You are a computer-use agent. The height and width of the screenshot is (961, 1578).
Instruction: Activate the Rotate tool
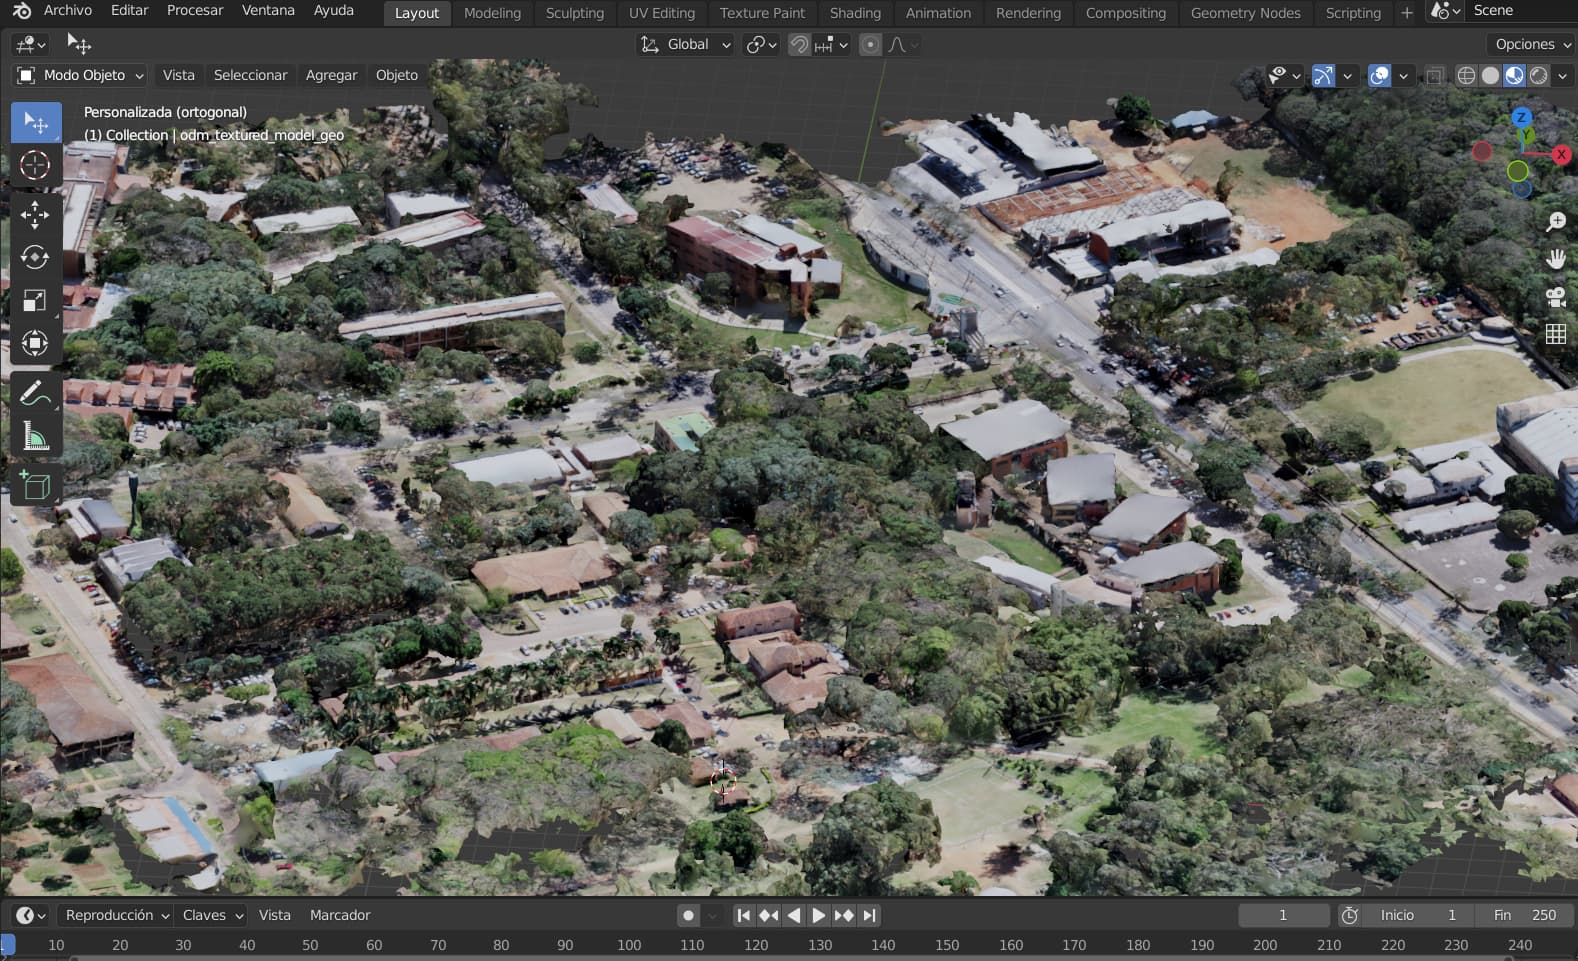pyautogui.click(x=35, y=258)
